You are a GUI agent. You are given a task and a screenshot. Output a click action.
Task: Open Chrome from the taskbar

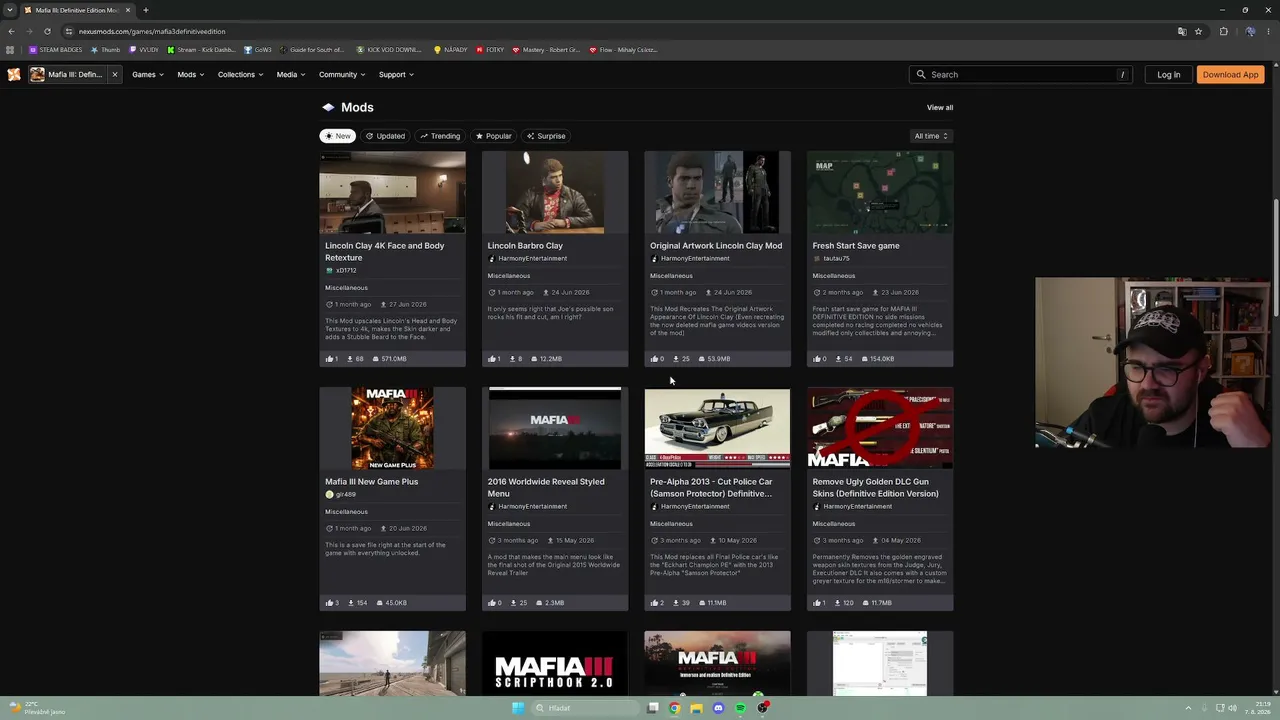click(x=675, y=708)
